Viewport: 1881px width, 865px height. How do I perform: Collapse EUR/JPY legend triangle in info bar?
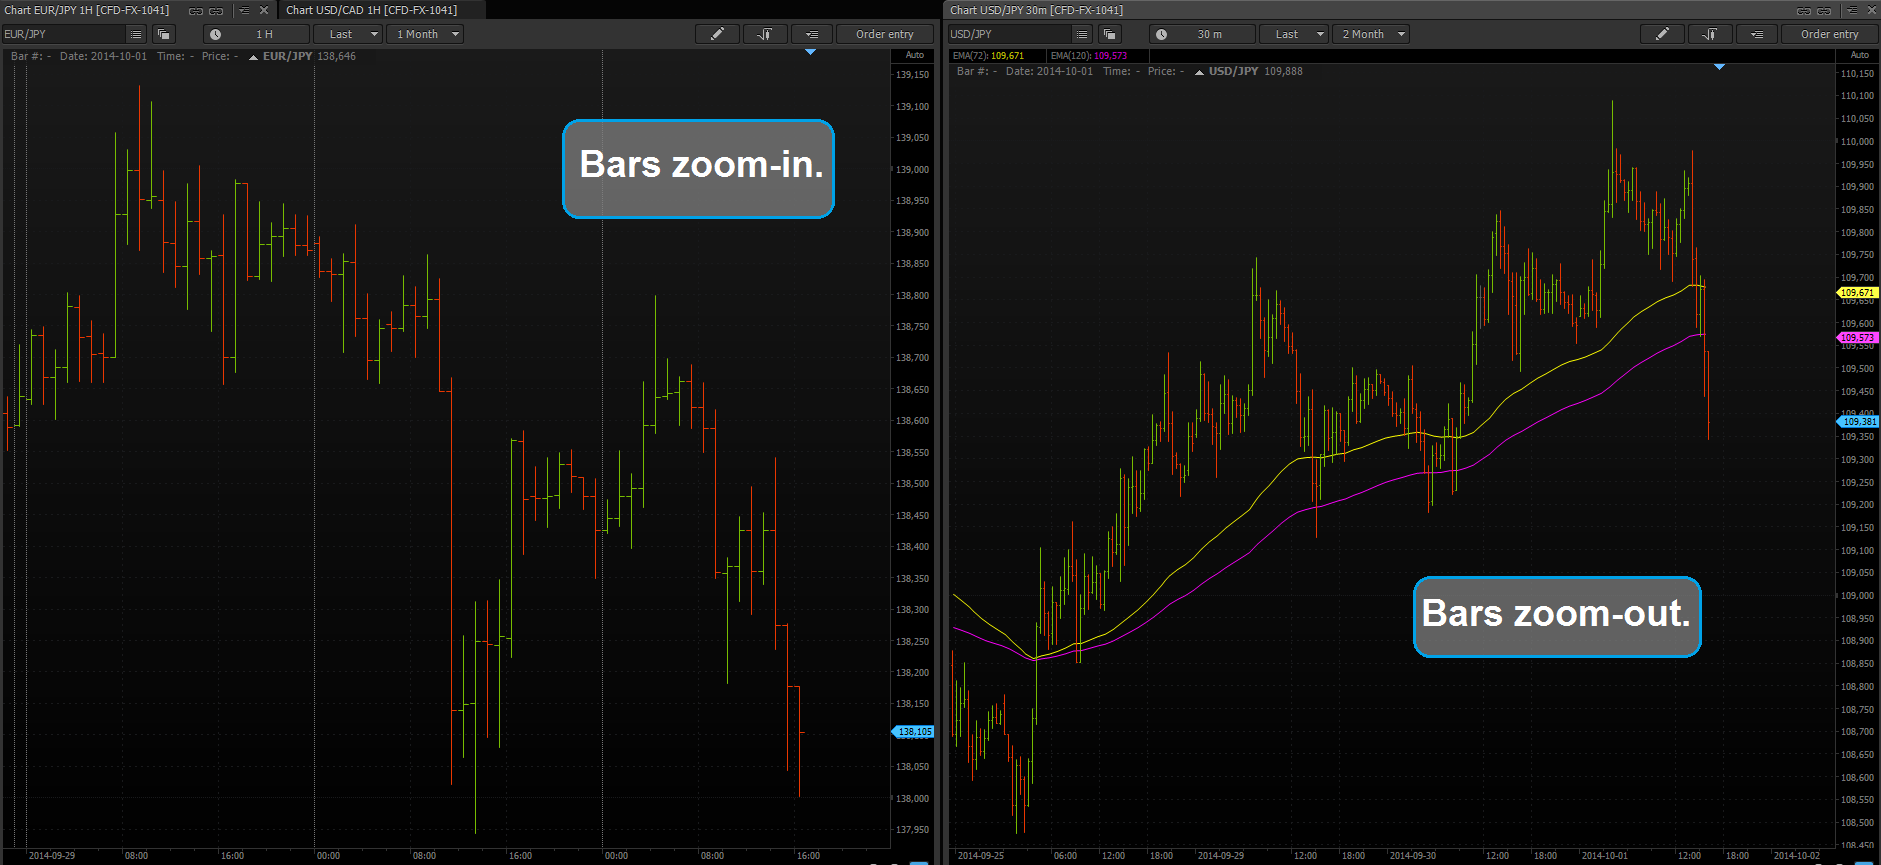click(254, 57)
